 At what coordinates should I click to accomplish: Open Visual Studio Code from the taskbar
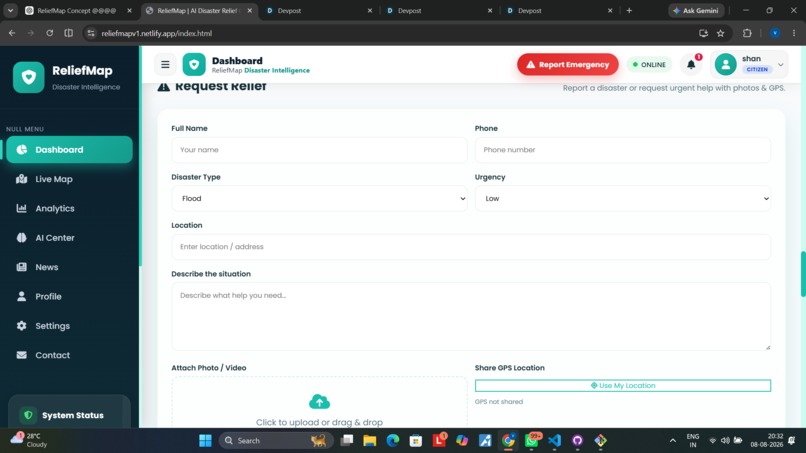coord(555,441)
